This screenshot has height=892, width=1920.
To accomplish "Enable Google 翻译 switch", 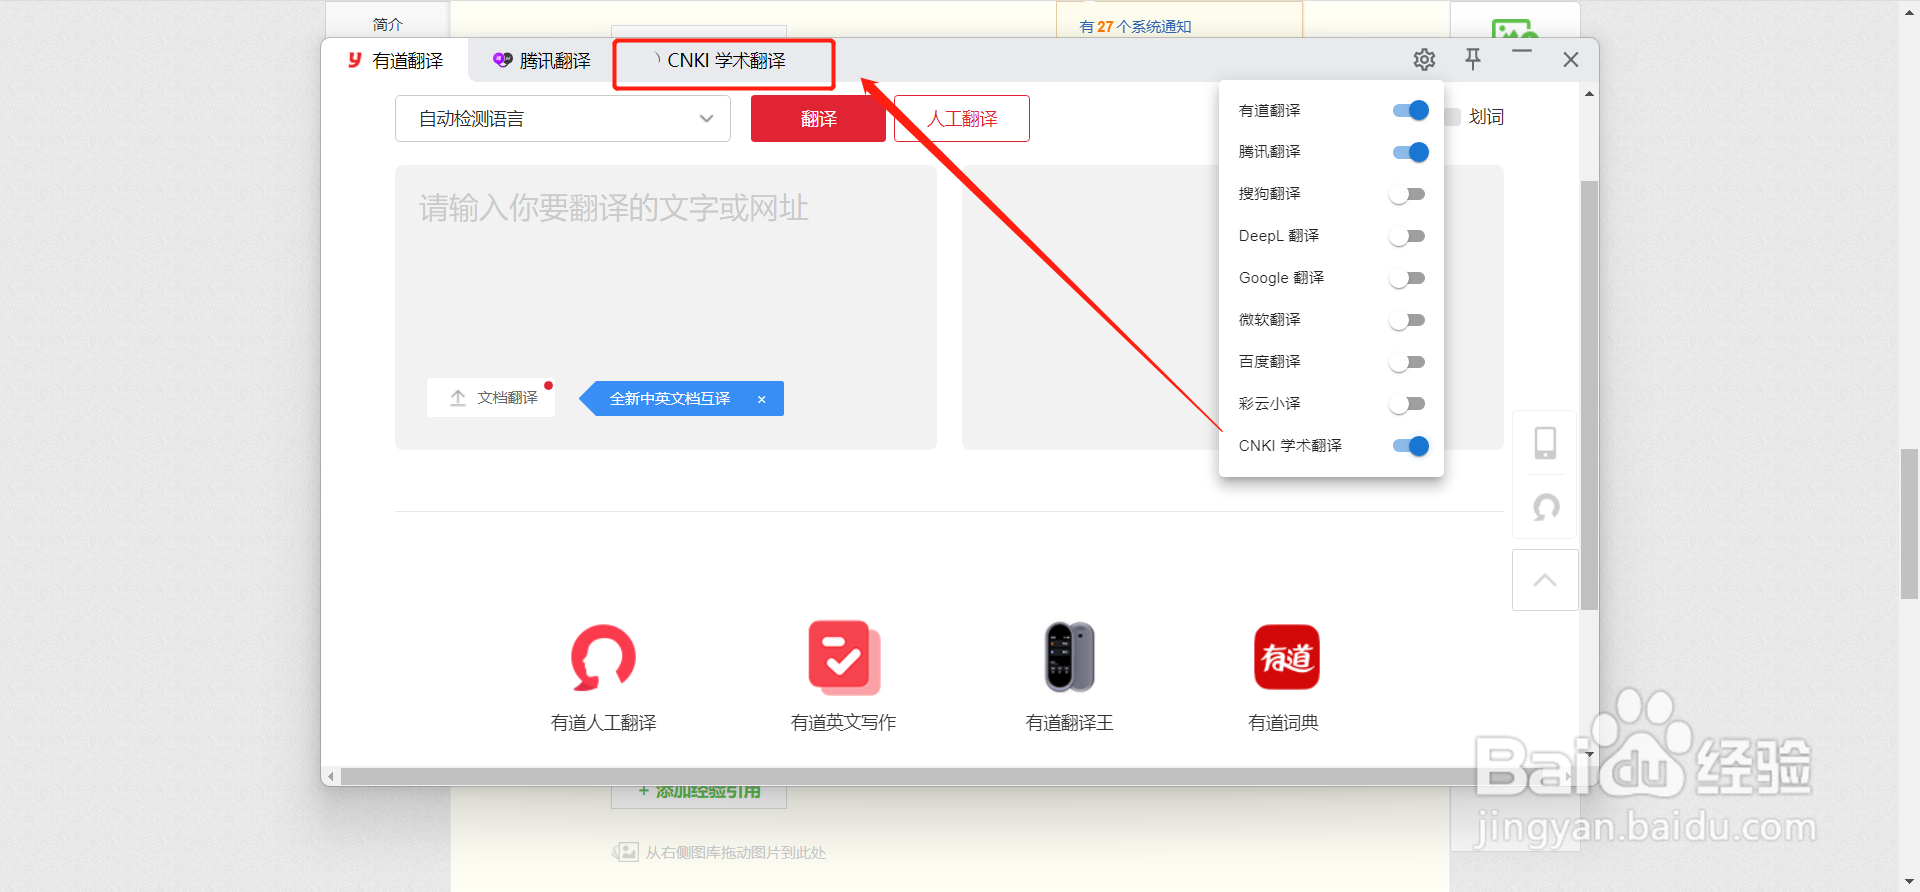I will pyautogui.click(x=1407, y=278).
